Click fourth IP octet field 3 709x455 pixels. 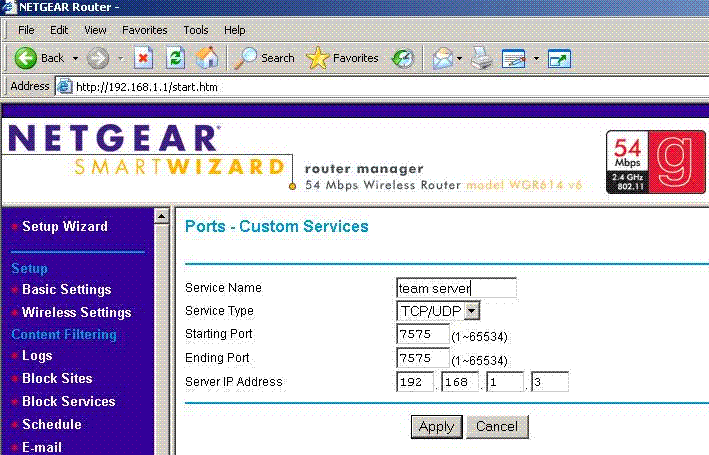(x=550, y=382)
